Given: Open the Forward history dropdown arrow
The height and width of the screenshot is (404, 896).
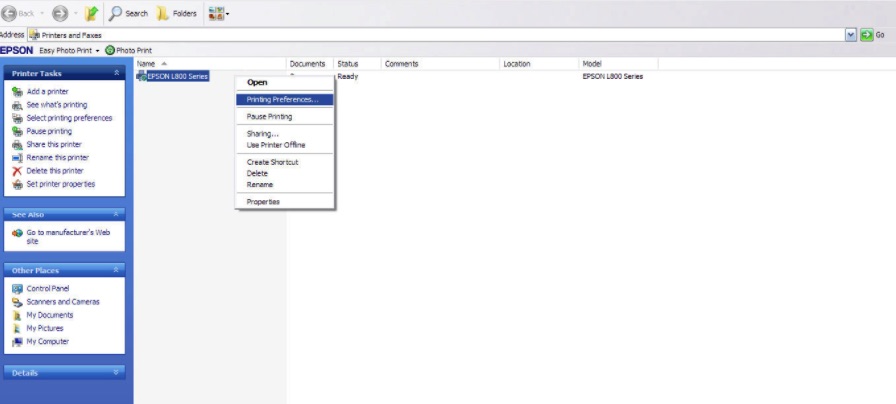Looking at the screenshot, I should pyautogui.click(x=75, y=13).
